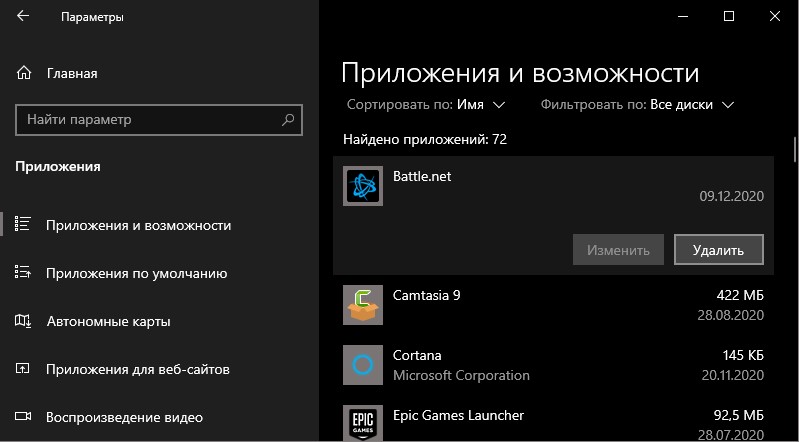Click the Приложения sidebar section header
Image resolution: width=799 pixels, height=442 pixels.
[x=58, y=167]
